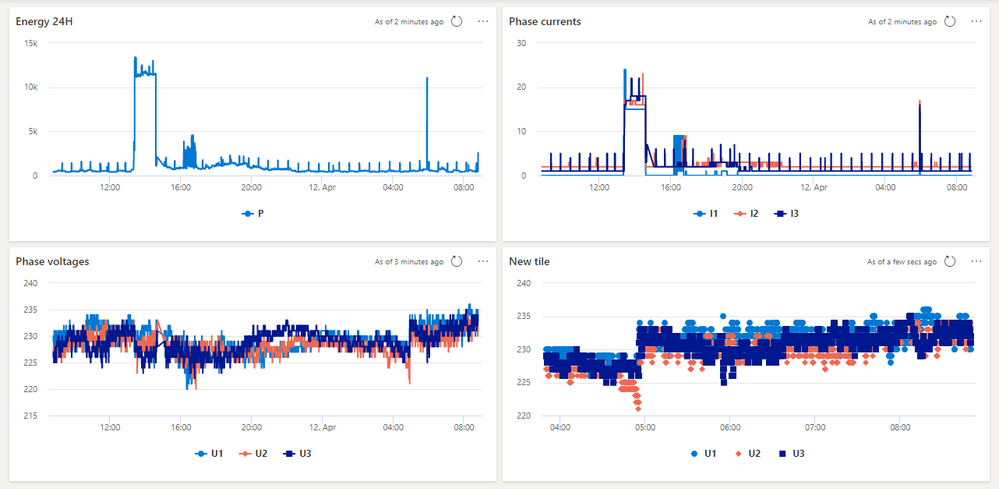Open Energy 24H tile more options menu
The image size is (999, 489).
[x=483, y=21]
